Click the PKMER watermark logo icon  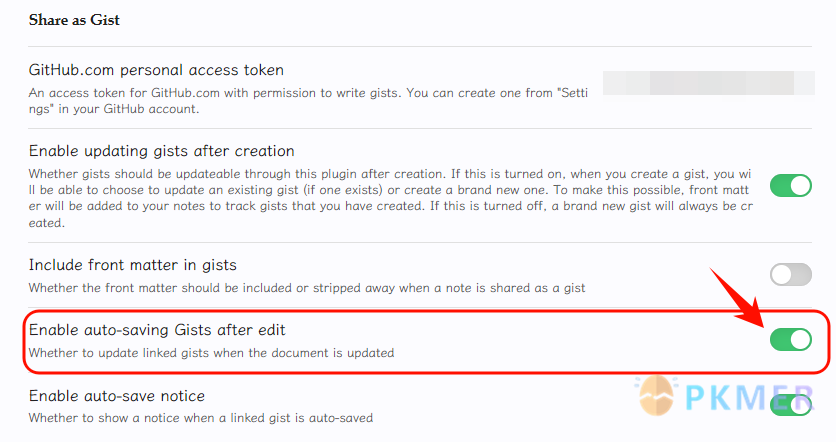pyautogui.click(x=656, y=396)
